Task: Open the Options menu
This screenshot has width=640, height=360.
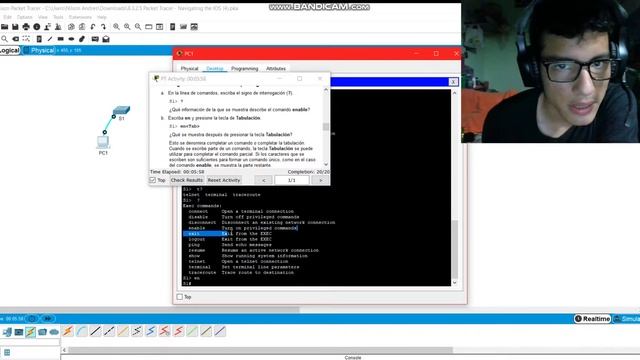Action: point(24,17)
